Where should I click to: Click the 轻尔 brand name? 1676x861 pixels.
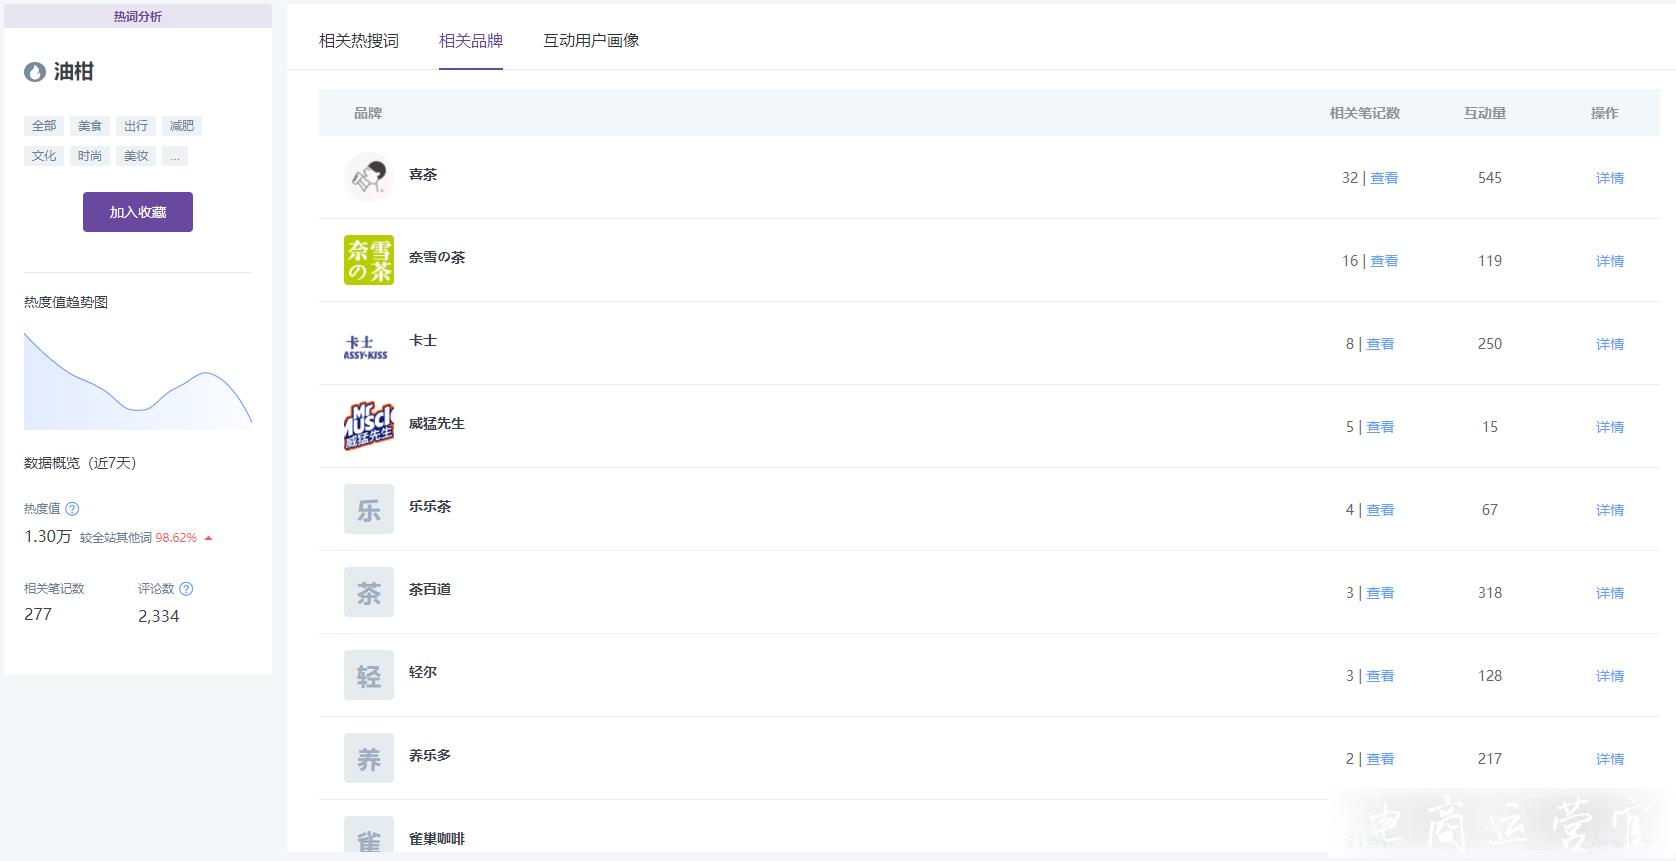[423, 672]
